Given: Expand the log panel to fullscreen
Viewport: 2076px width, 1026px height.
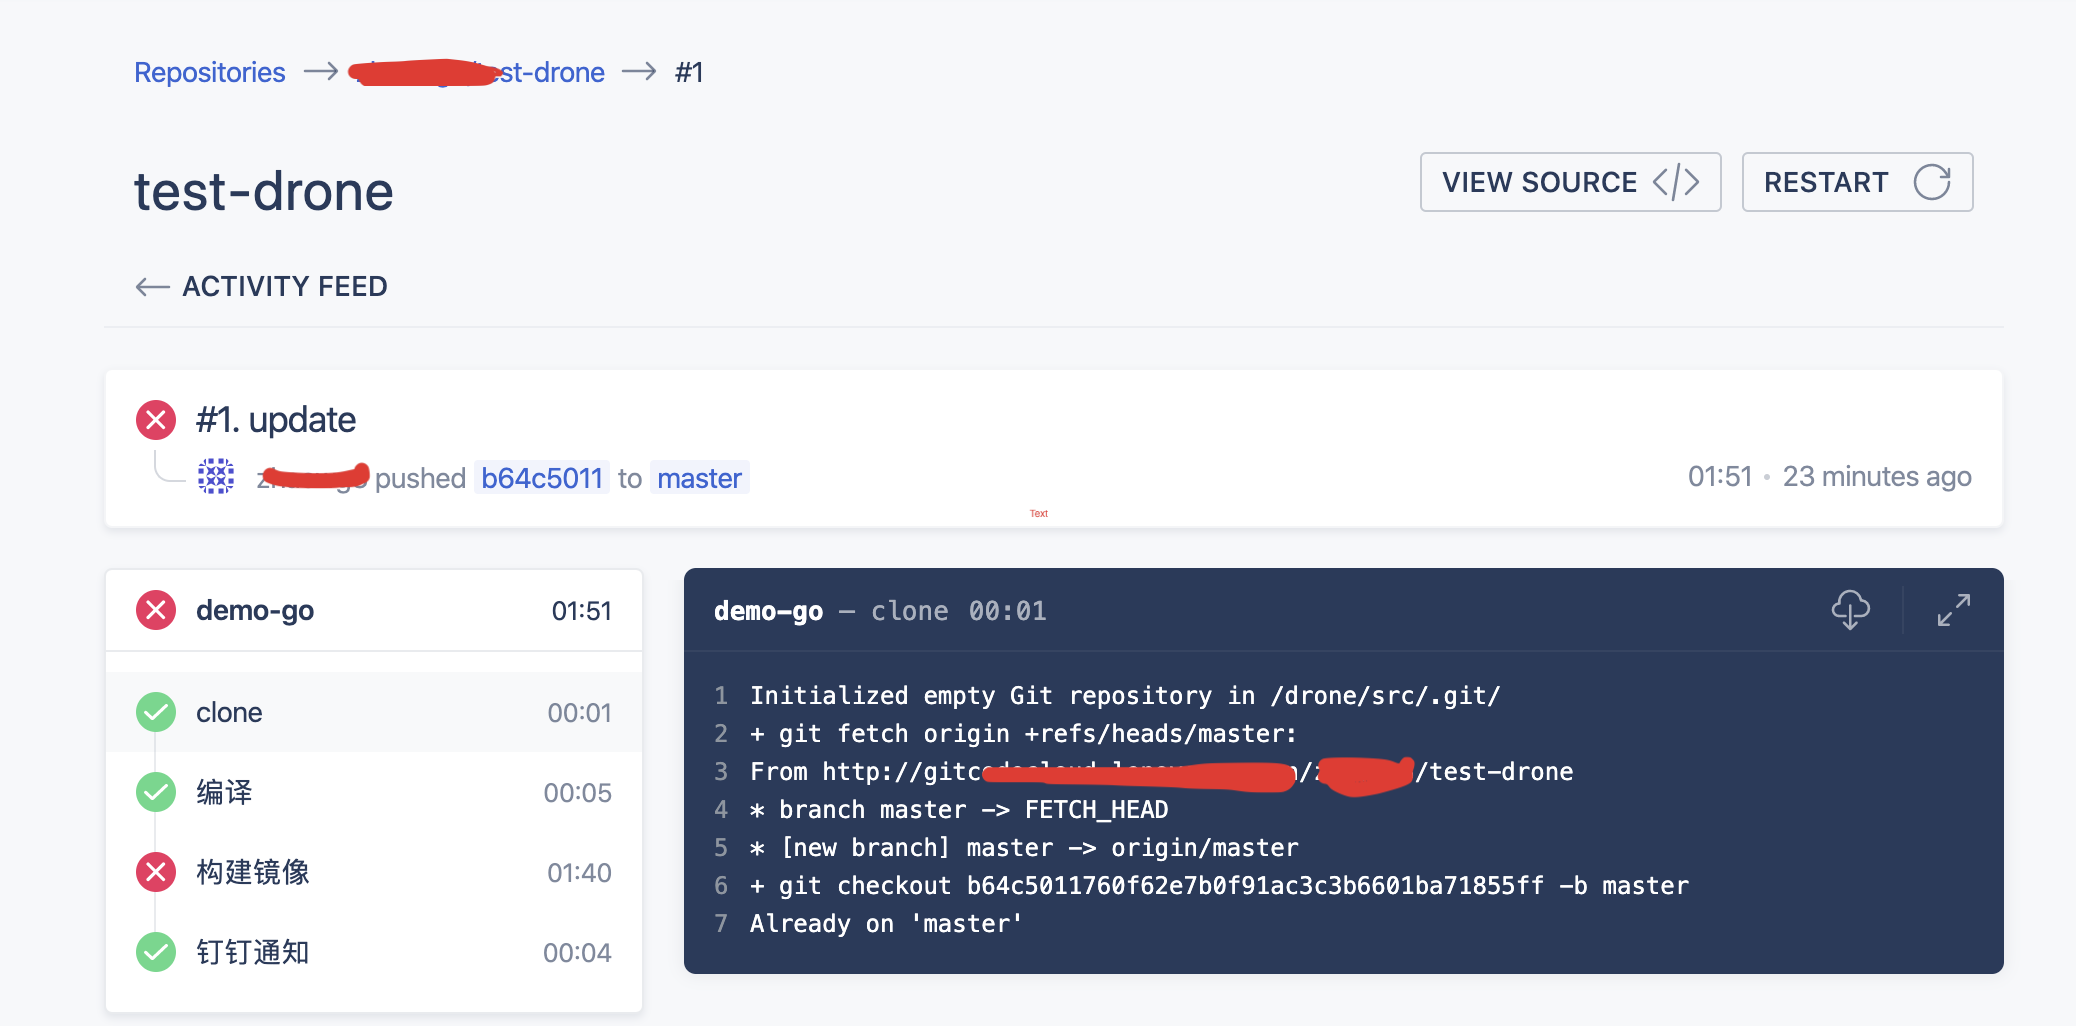Looking at the screenshot, I should (1953, 610).
